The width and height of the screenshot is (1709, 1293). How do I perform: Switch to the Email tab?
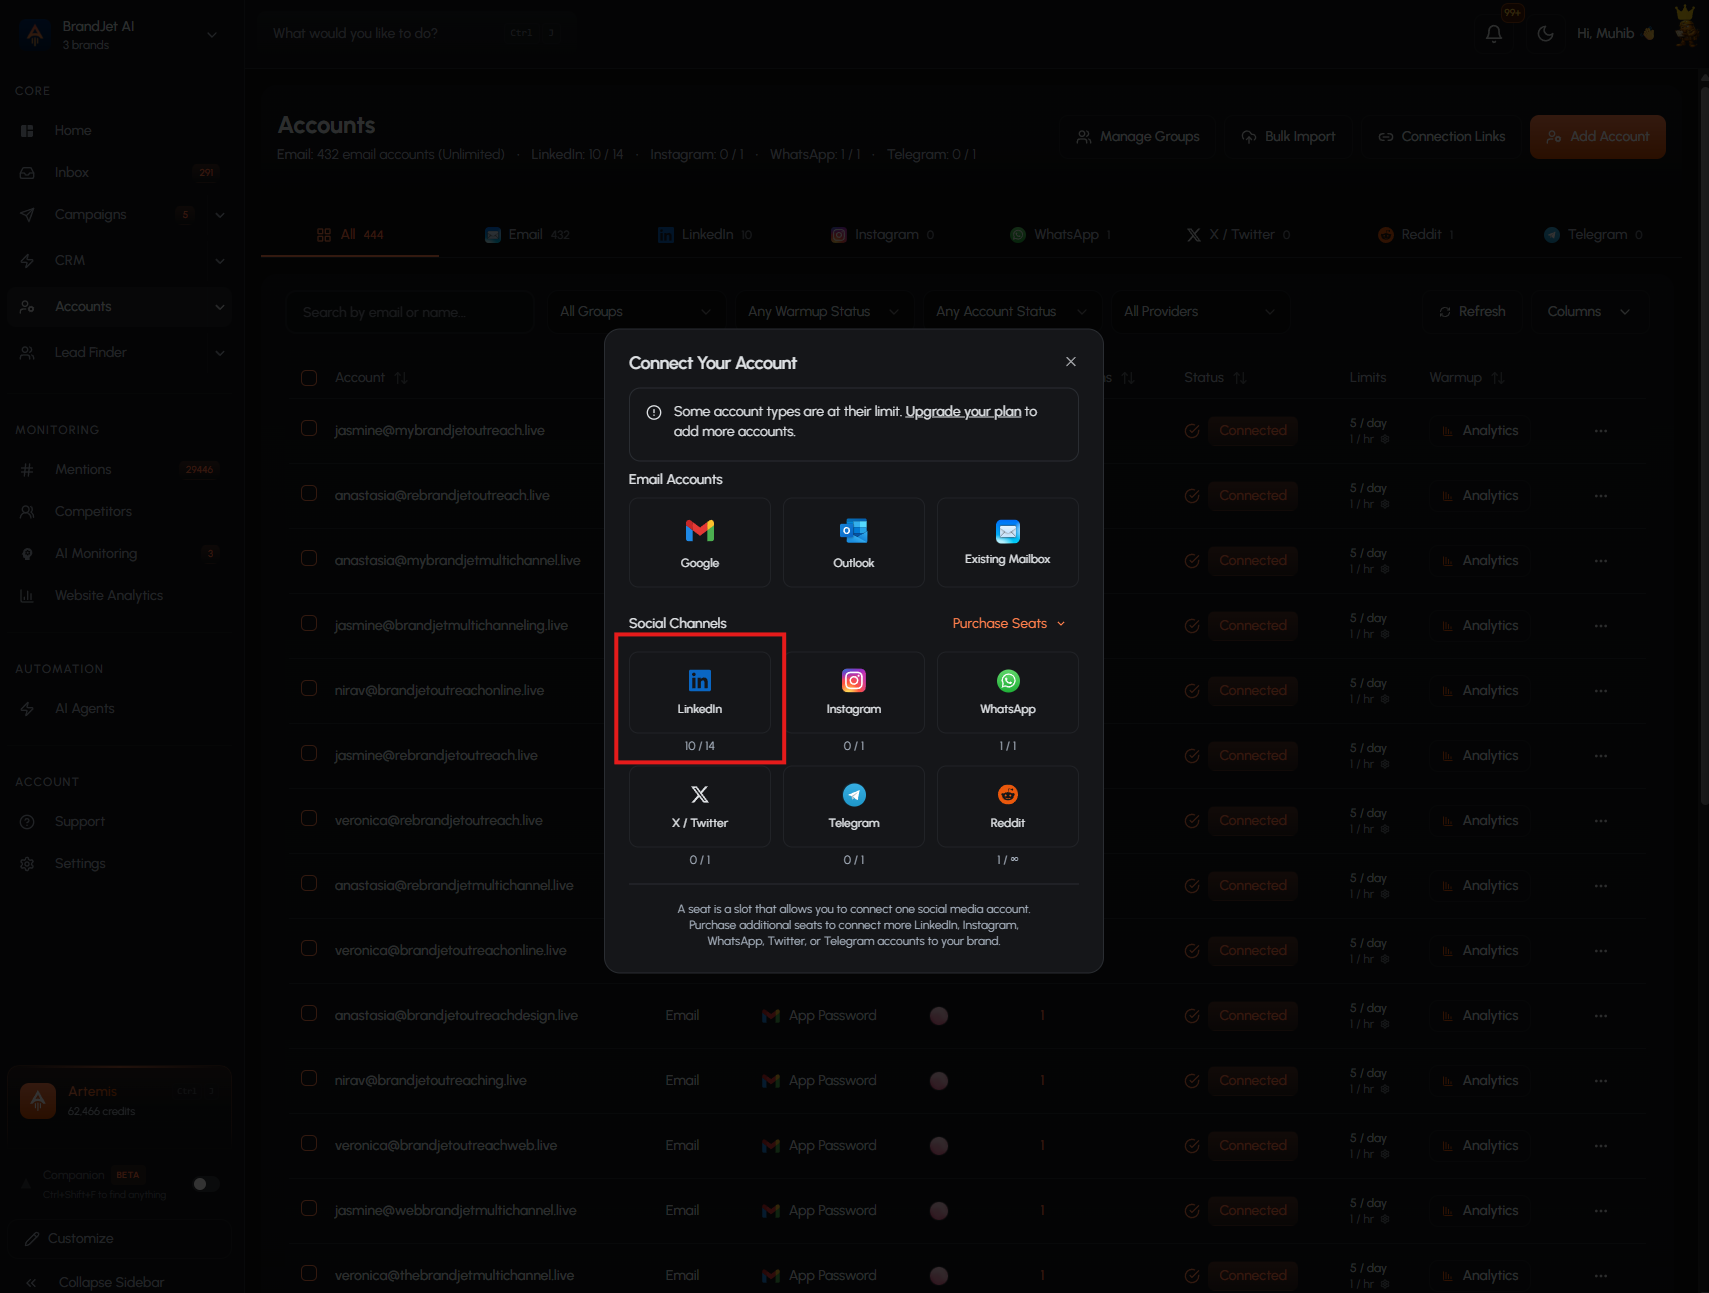coord(527,234)
